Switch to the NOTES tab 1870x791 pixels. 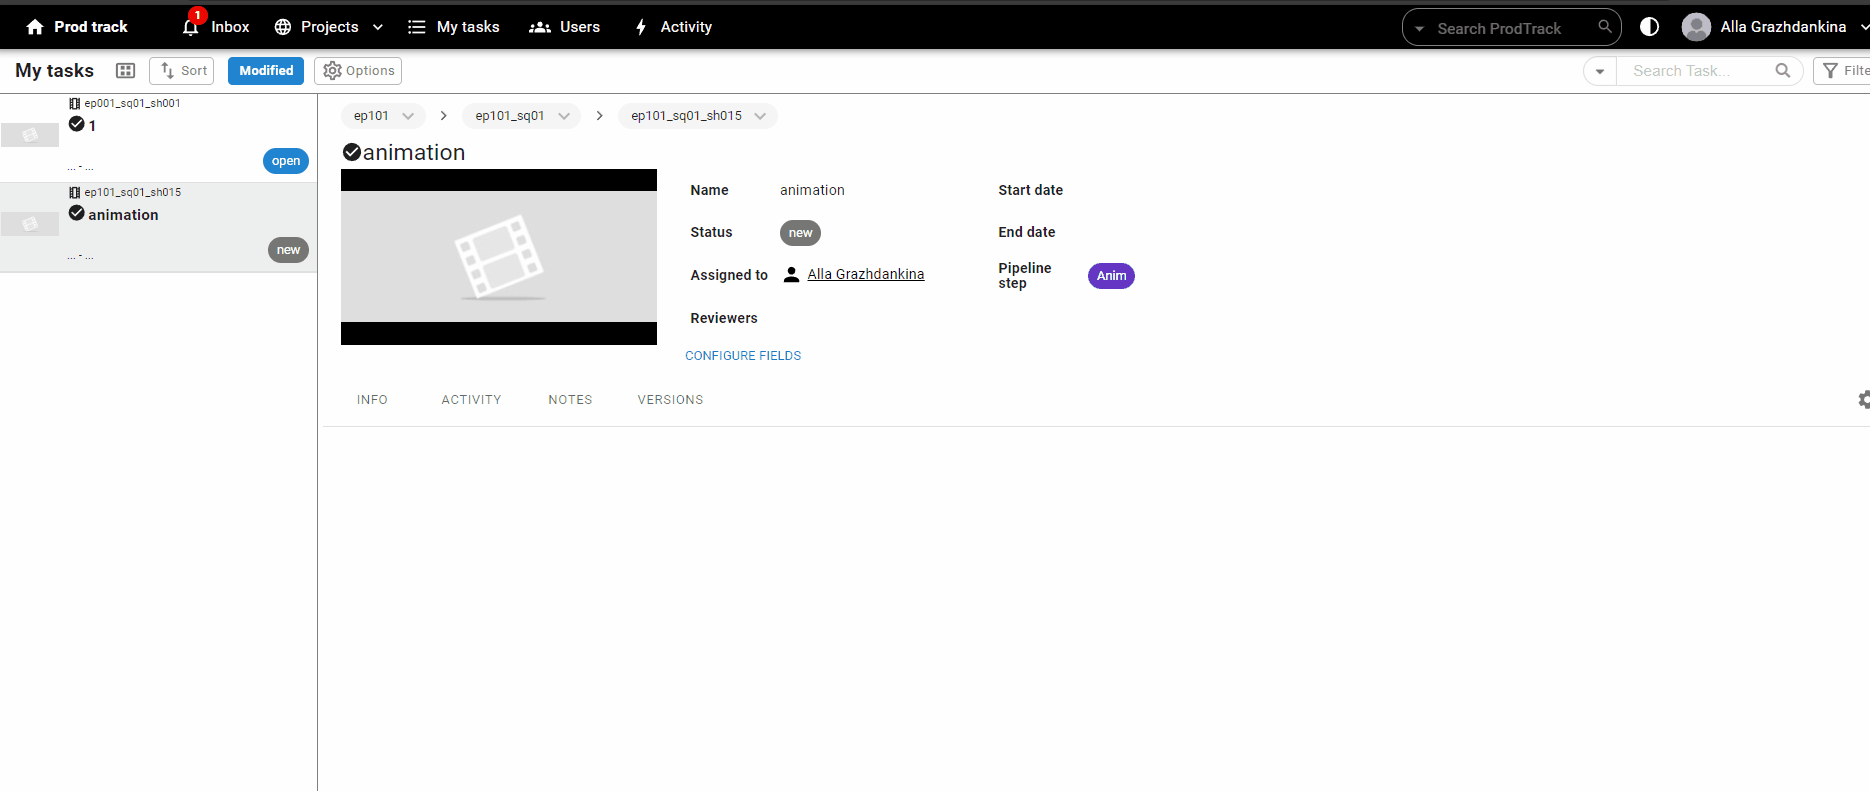tap(570, 400)
